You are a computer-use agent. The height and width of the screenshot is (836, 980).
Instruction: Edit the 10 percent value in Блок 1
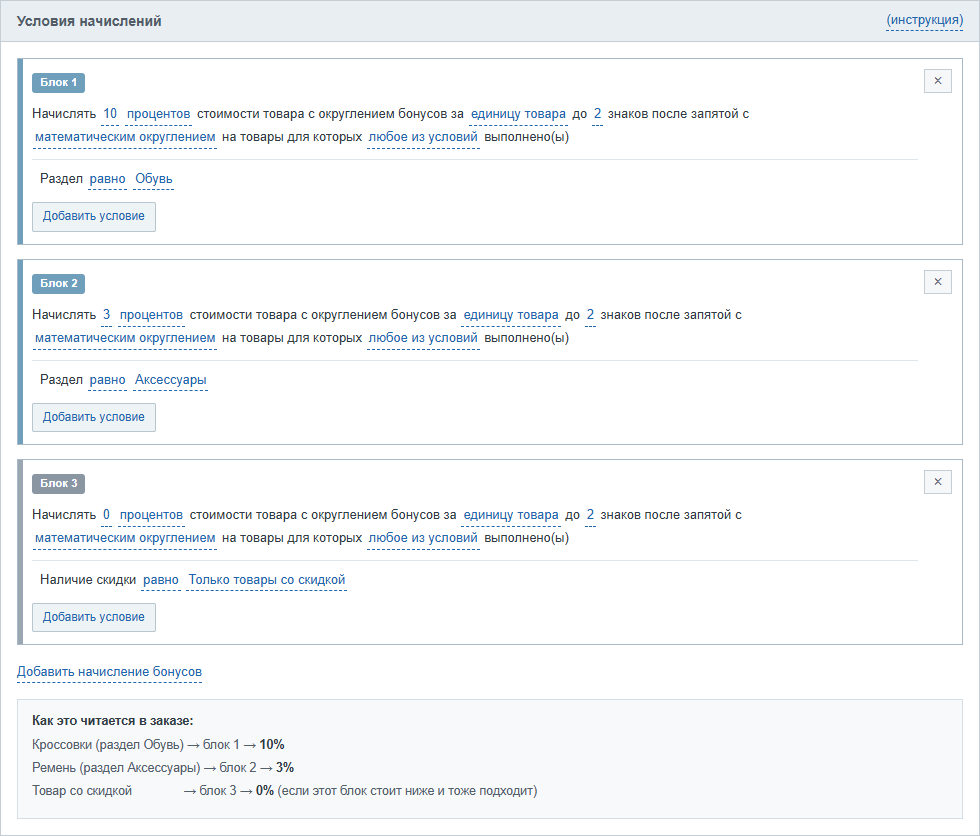point(110,114)
